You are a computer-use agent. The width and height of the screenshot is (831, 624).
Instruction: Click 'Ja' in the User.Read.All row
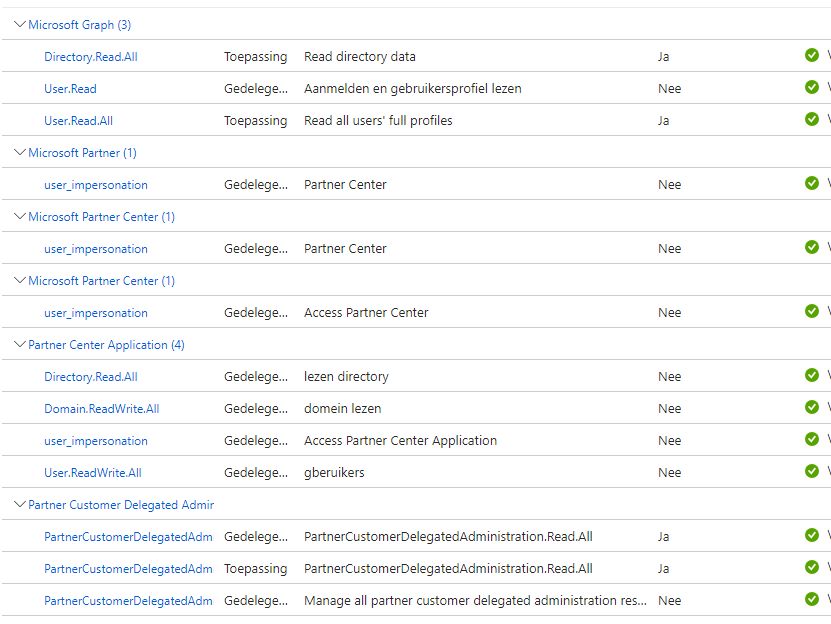click(664, 121)
